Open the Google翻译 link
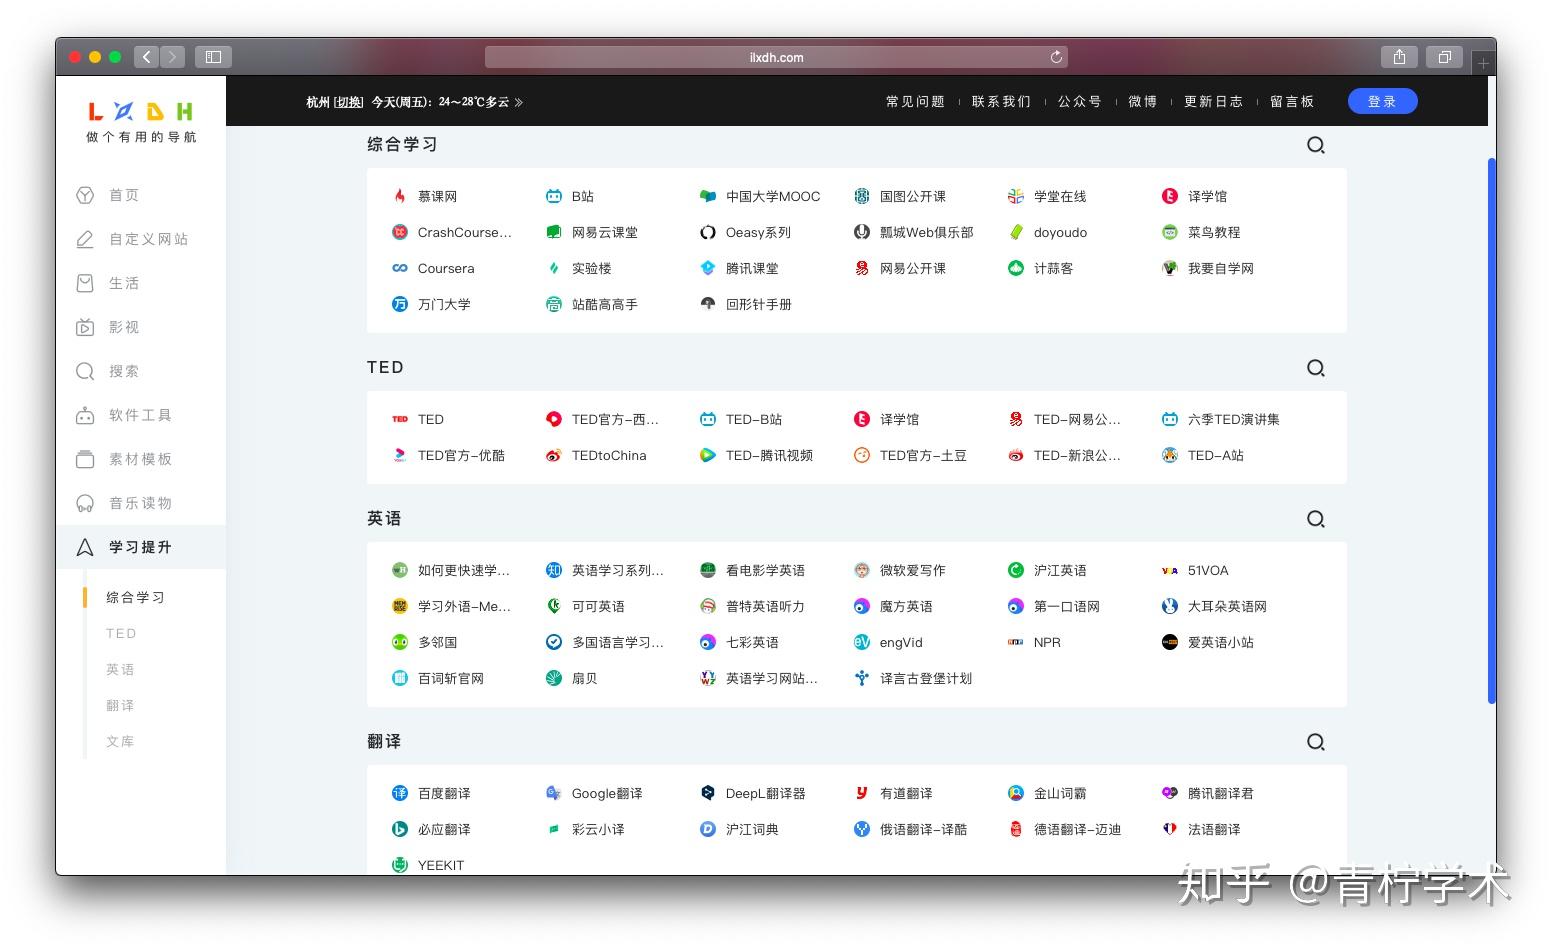1552x949 pixels. (607, 793)
